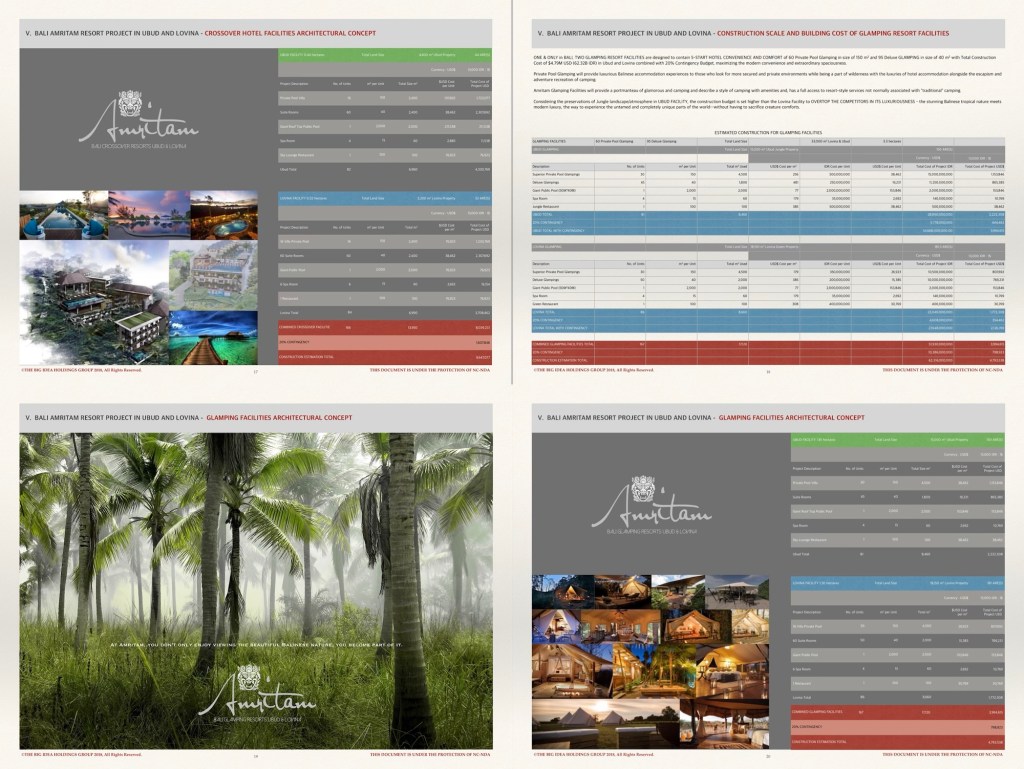Click the "Construction Estimation Total" row on the bottom-right glamping page
This screenshot has height=769, width=1024.
point(897,742)
